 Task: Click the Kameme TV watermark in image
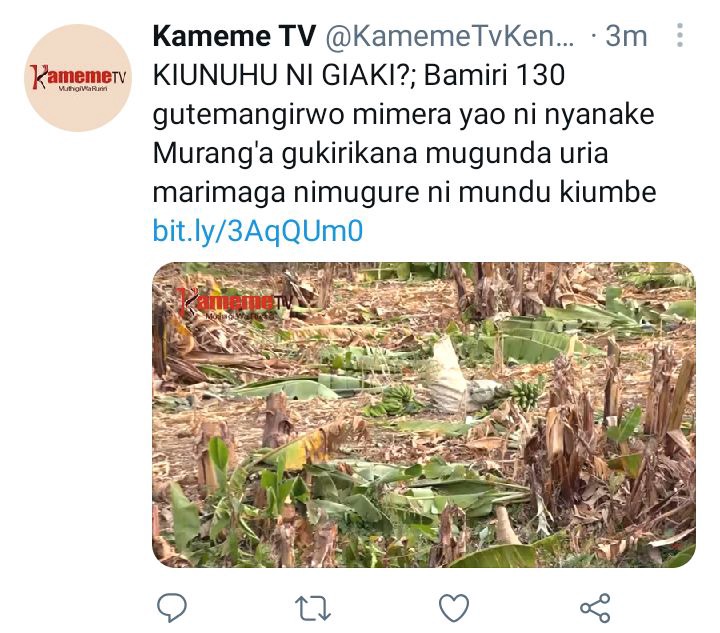235,303
